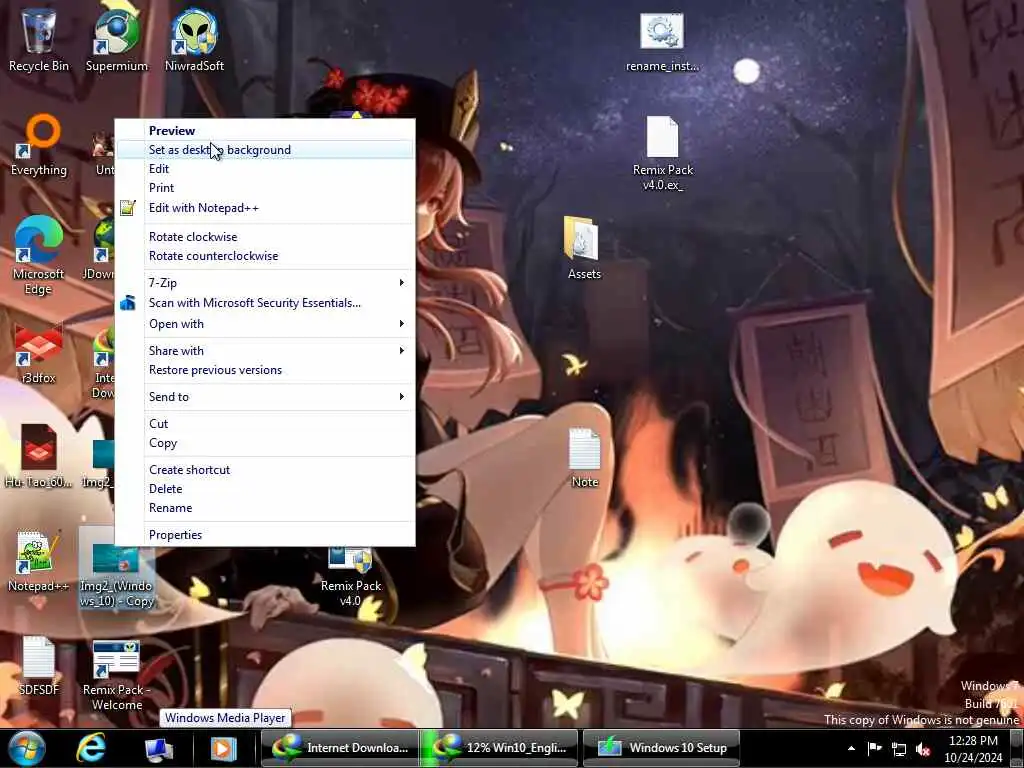Expand the Open with submenu
1024x768 pixels.
265,323
